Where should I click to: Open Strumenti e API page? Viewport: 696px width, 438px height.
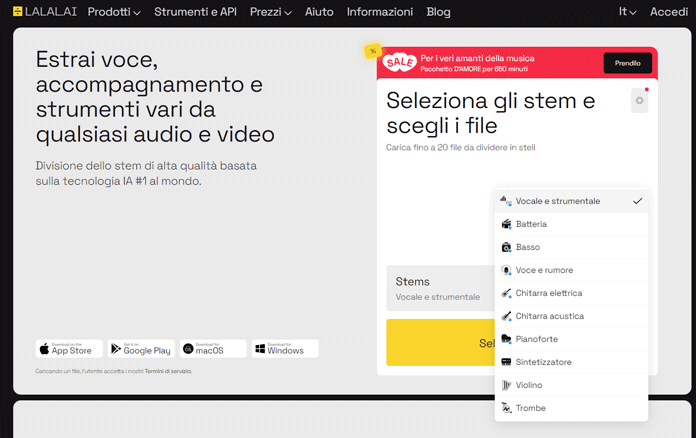[x=195, y=12]
